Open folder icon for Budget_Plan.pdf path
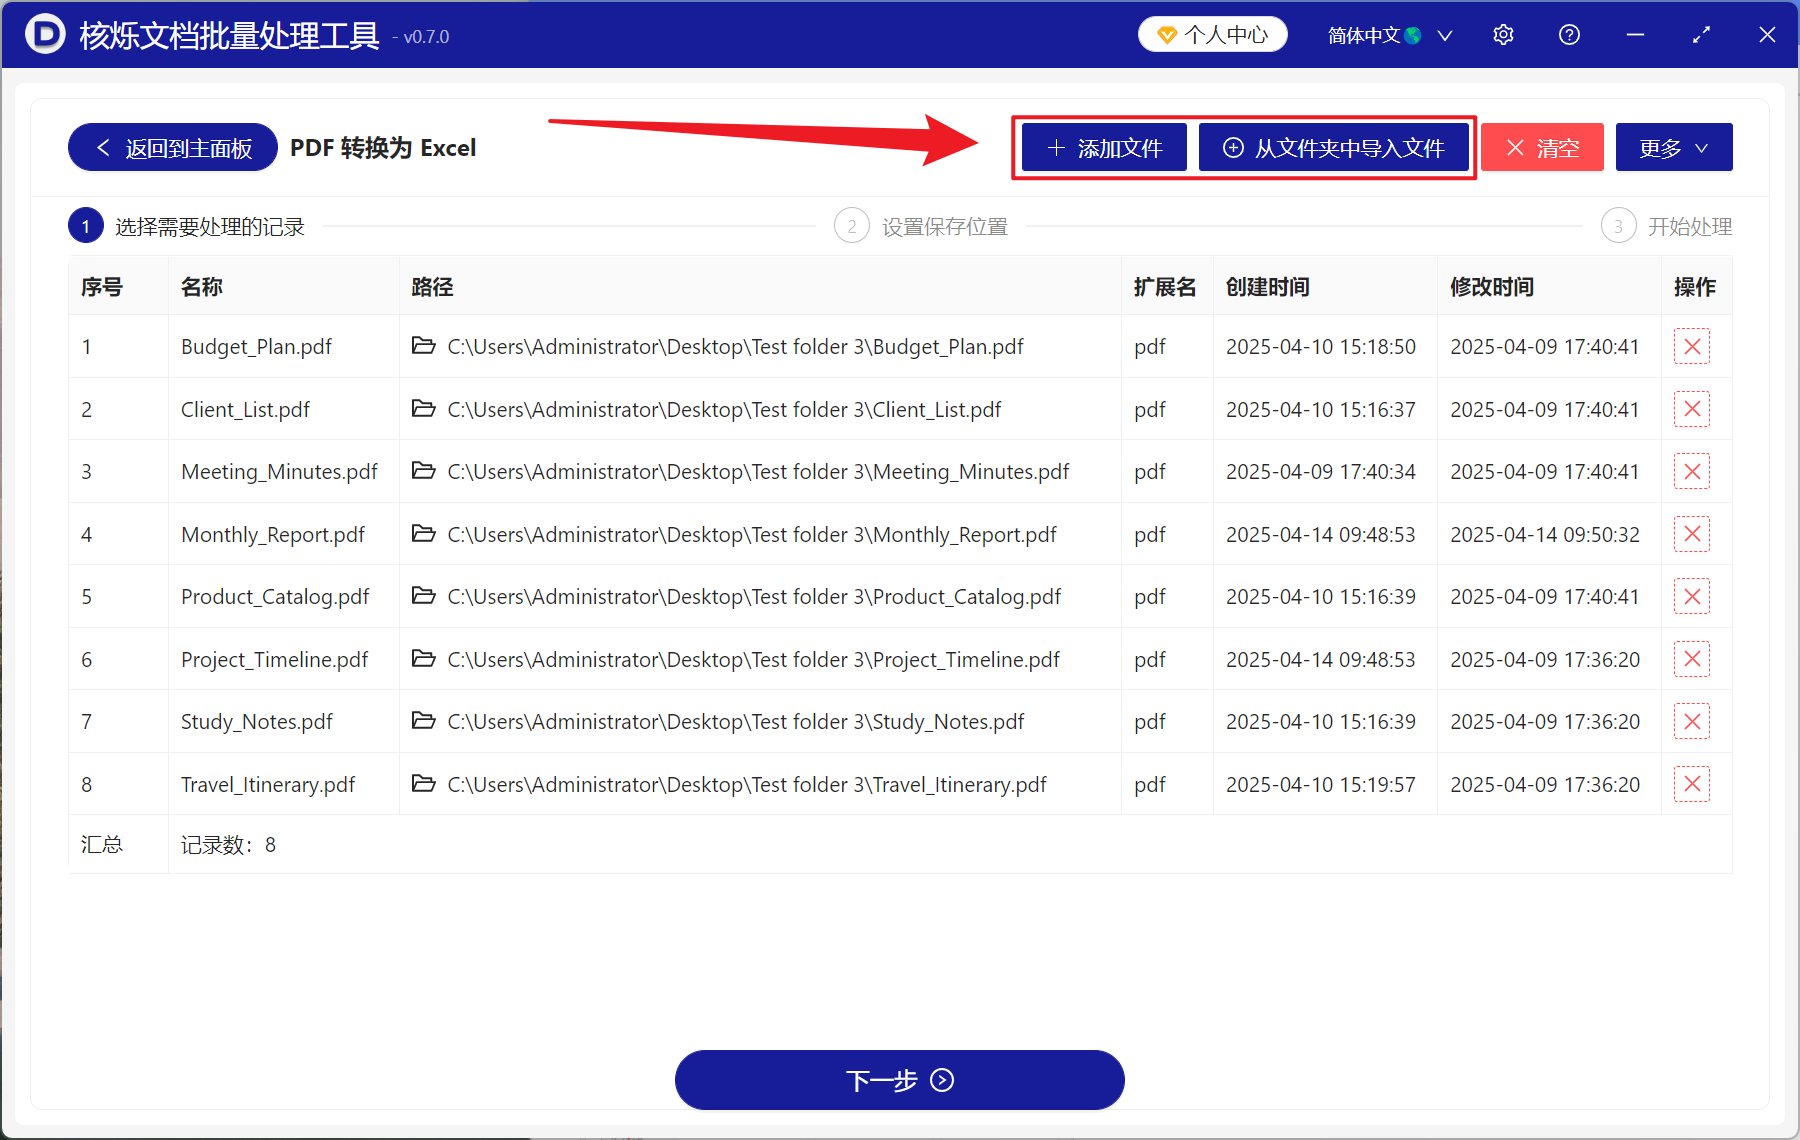The width and height of the screenshot is (1800, 1140). pyautogui.click(x=424, y=346)
